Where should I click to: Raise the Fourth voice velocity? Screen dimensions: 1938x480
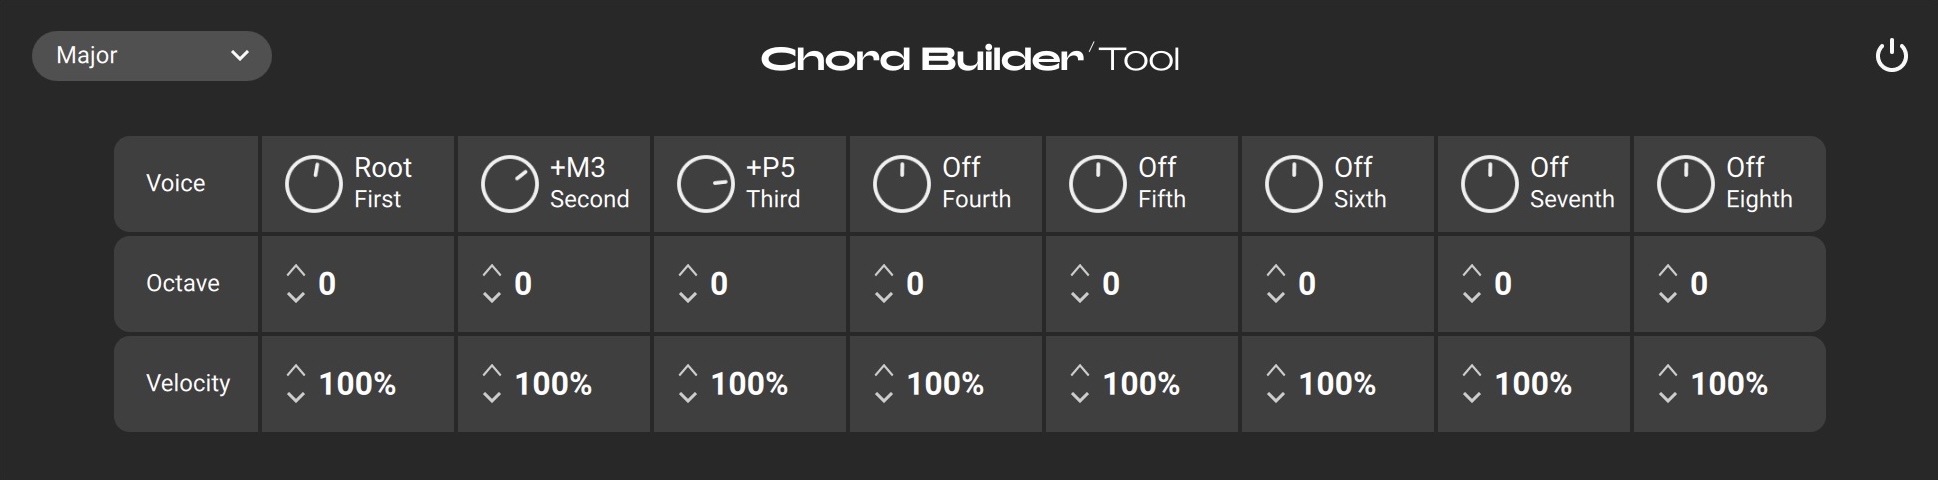point(883,370)
